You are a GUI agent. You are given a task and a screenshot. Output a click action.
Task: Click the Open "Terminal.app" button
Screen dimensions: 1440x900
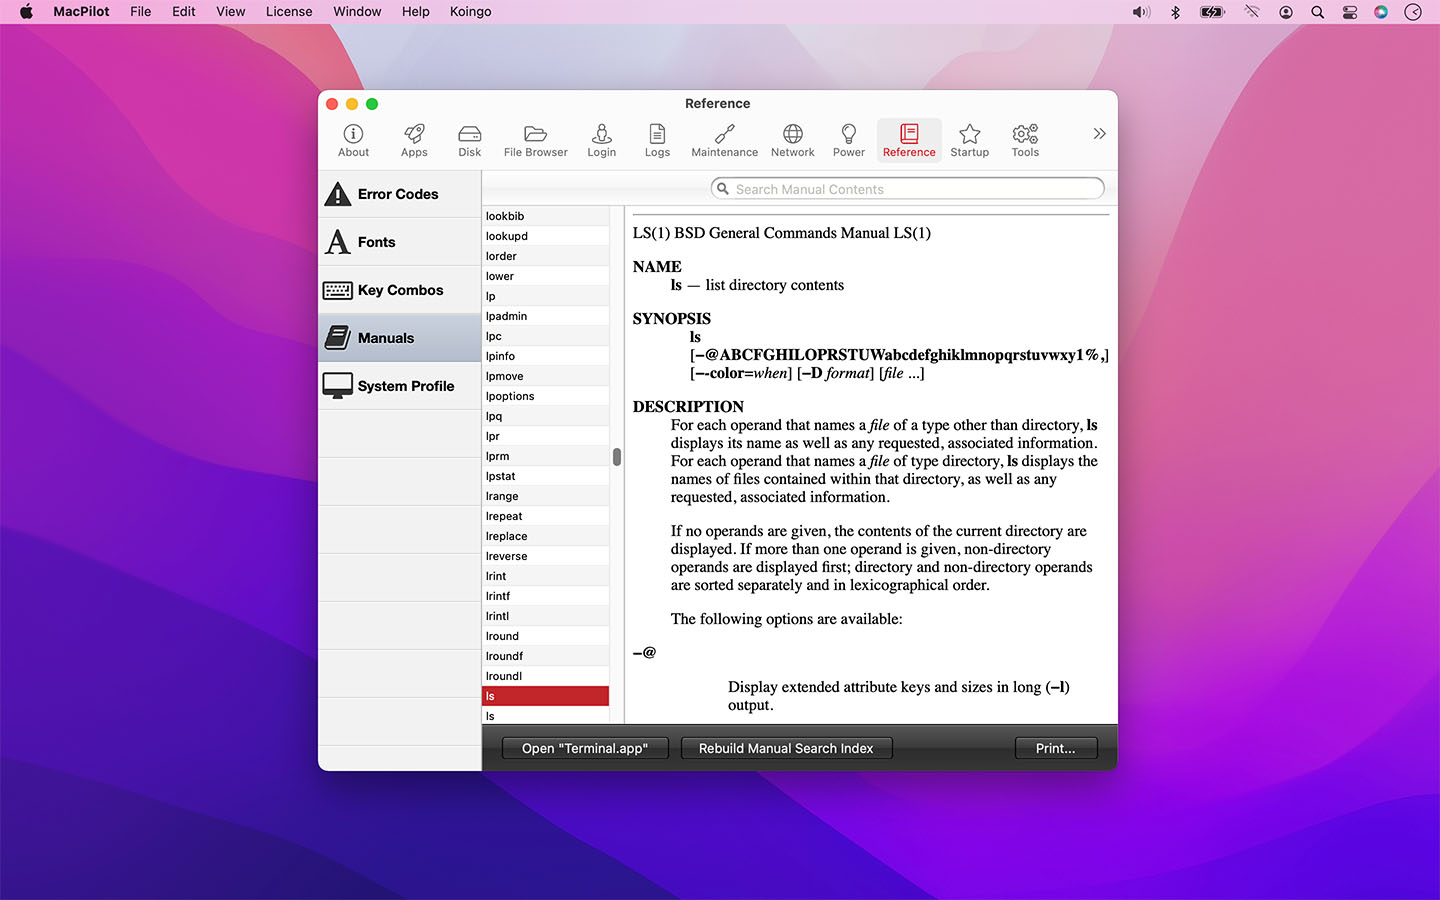tap(584, 748)
